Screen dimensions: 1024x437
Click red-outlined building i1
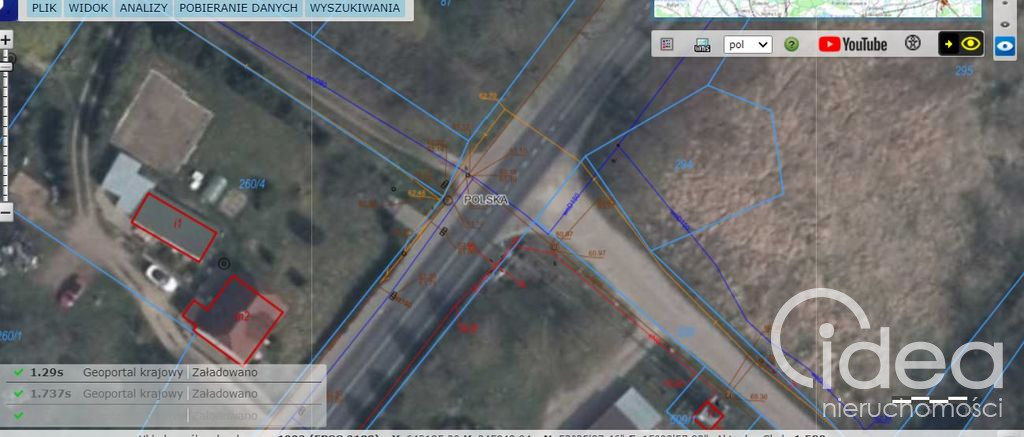click(174, 227)
